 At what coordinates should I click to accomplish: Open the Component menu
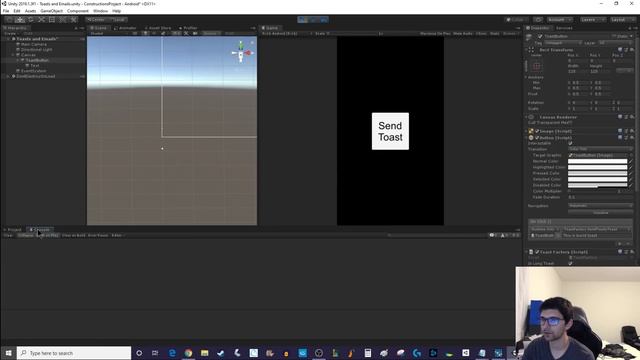click(78, 11)
